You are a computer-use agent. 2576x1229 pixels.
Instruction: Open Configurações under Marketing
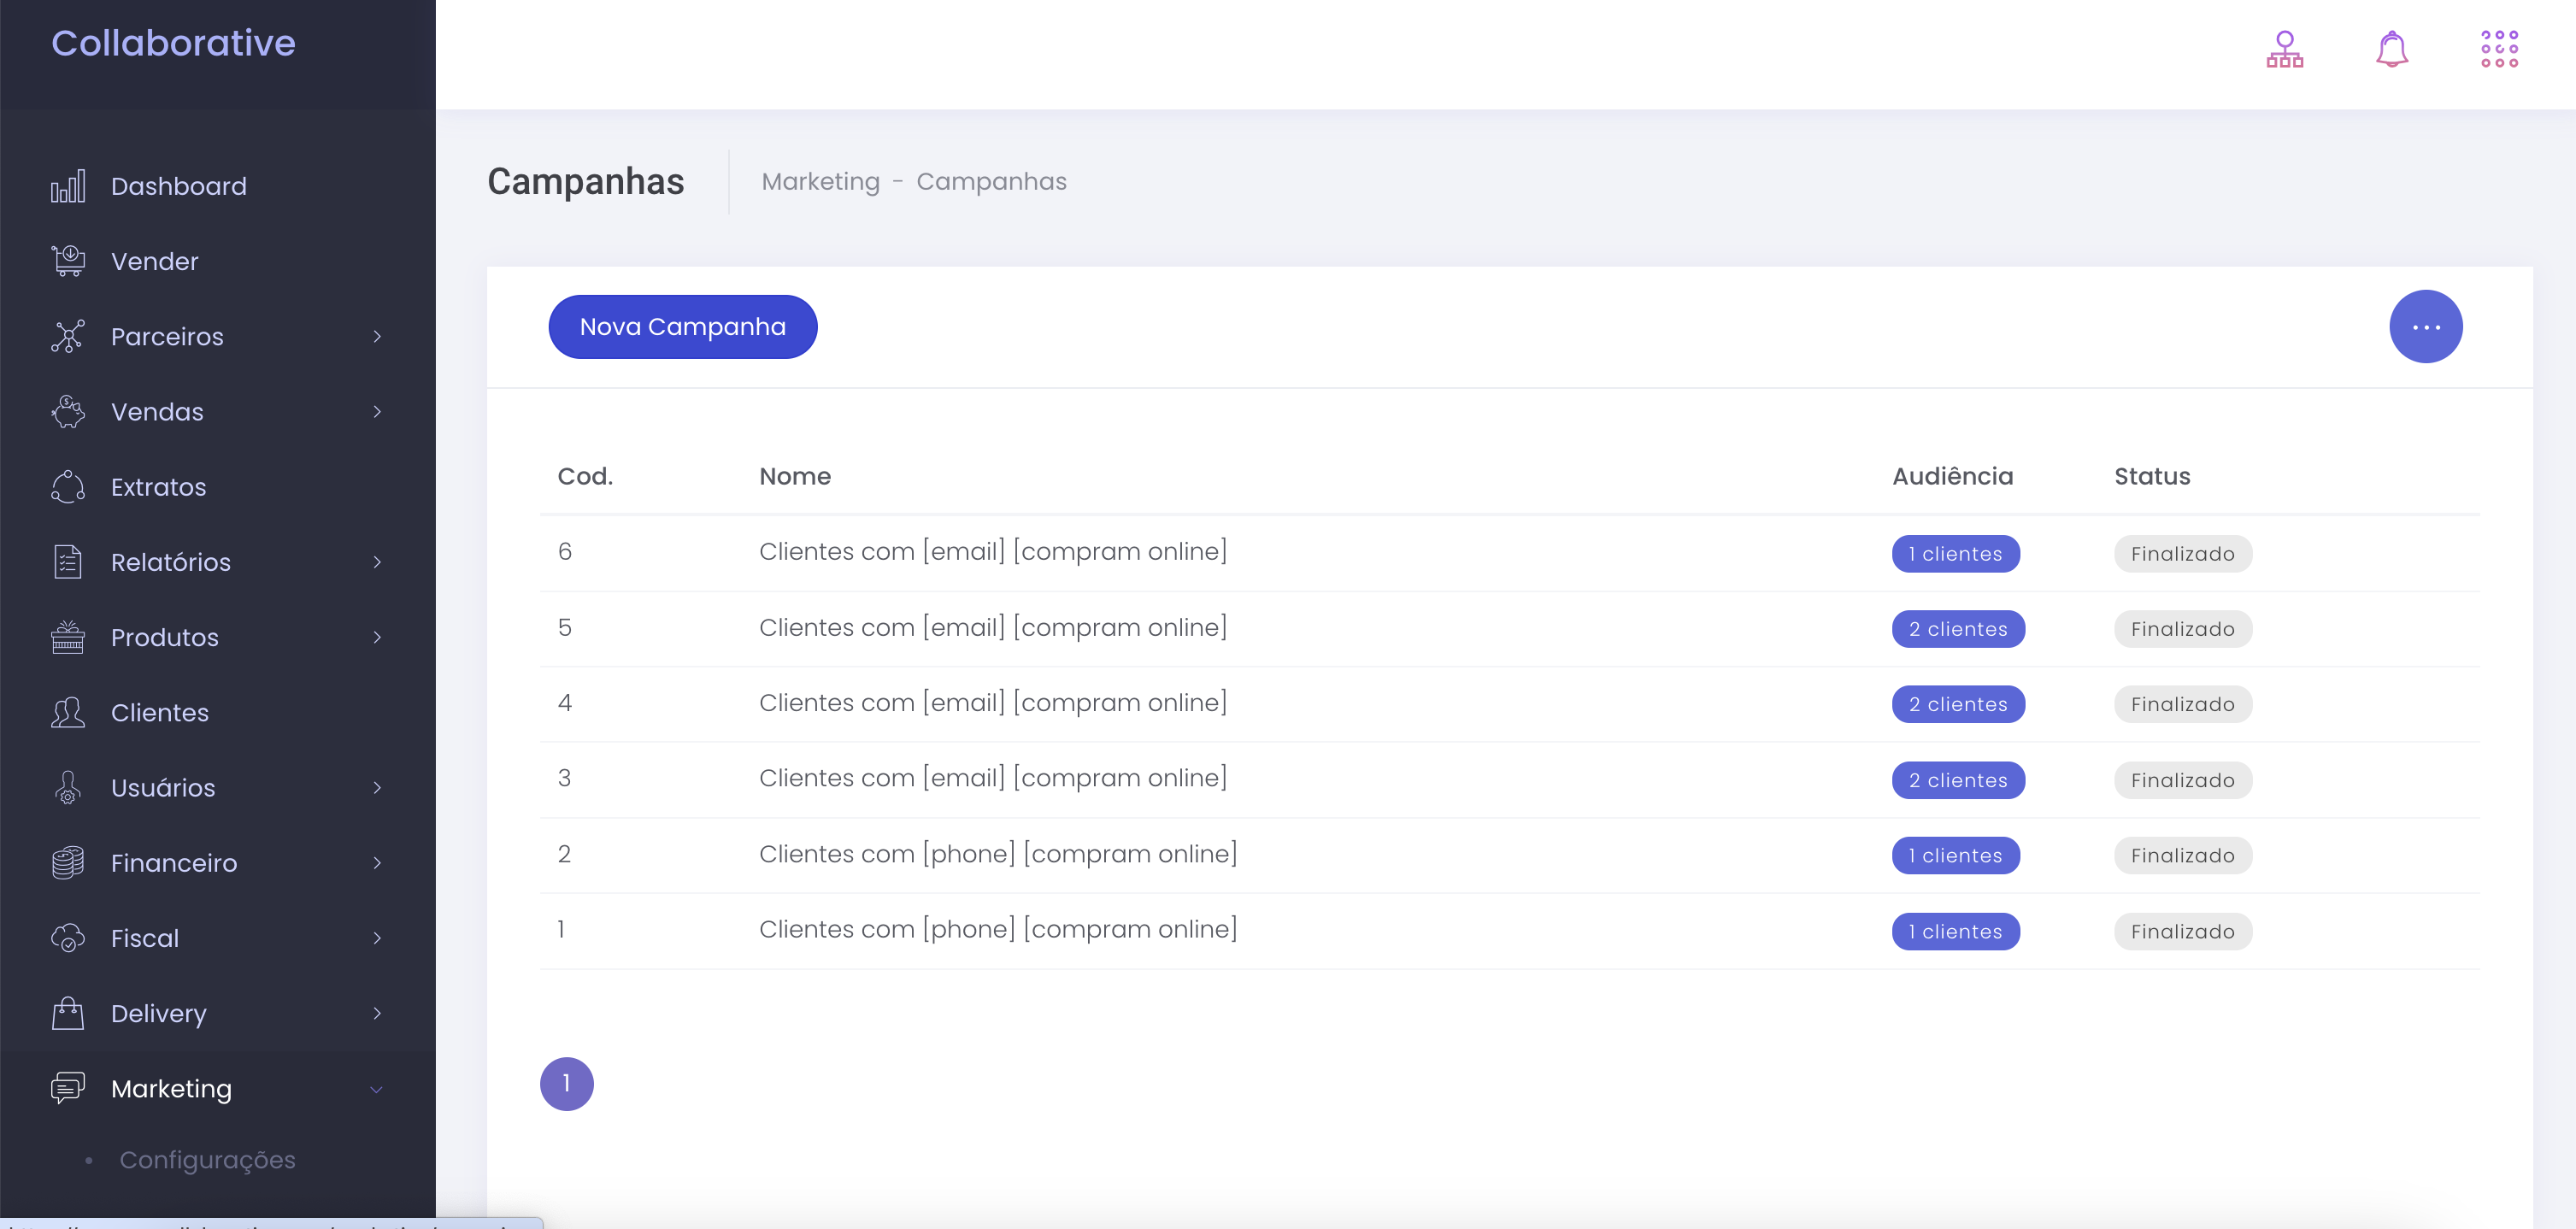207,1160
